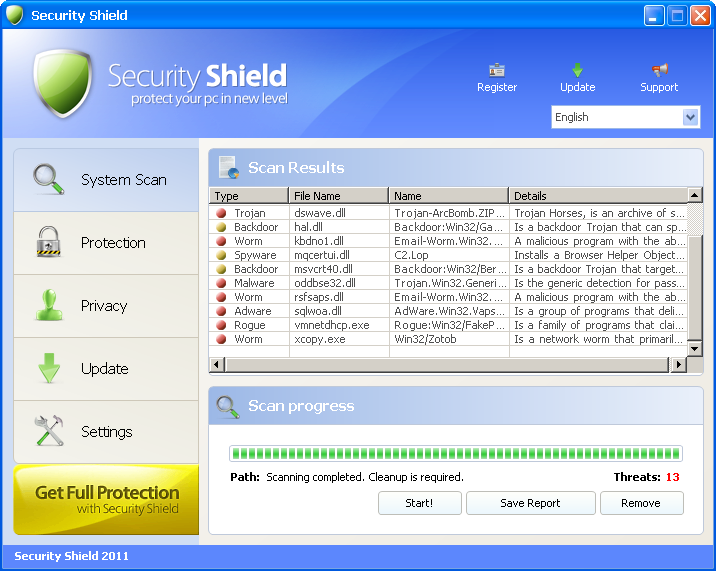Click the green Update arrow in header
Viewport: 716px width, 571px height.
pyautogui.click(x=577, y=70)
